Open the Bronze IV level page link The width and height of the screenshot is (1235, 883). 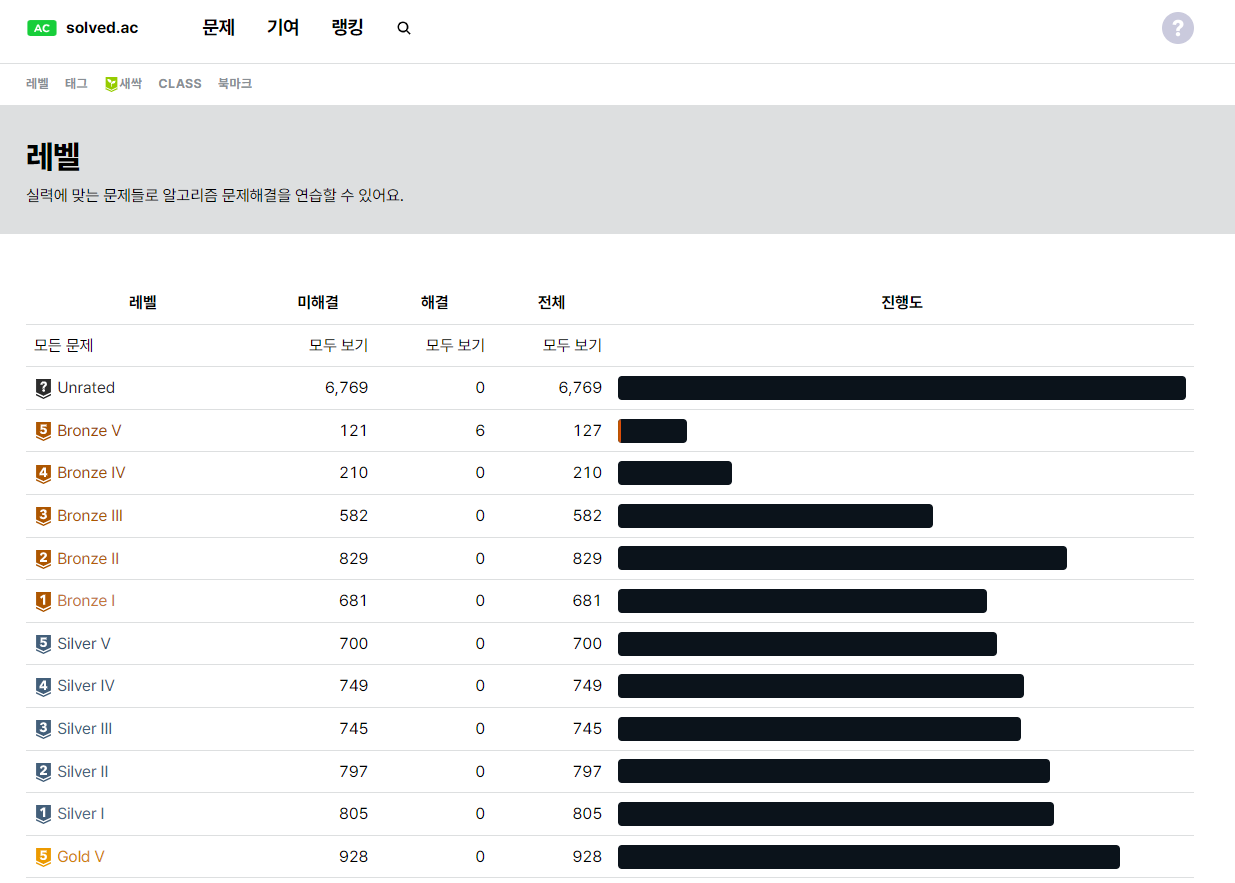tap(90, 472)
